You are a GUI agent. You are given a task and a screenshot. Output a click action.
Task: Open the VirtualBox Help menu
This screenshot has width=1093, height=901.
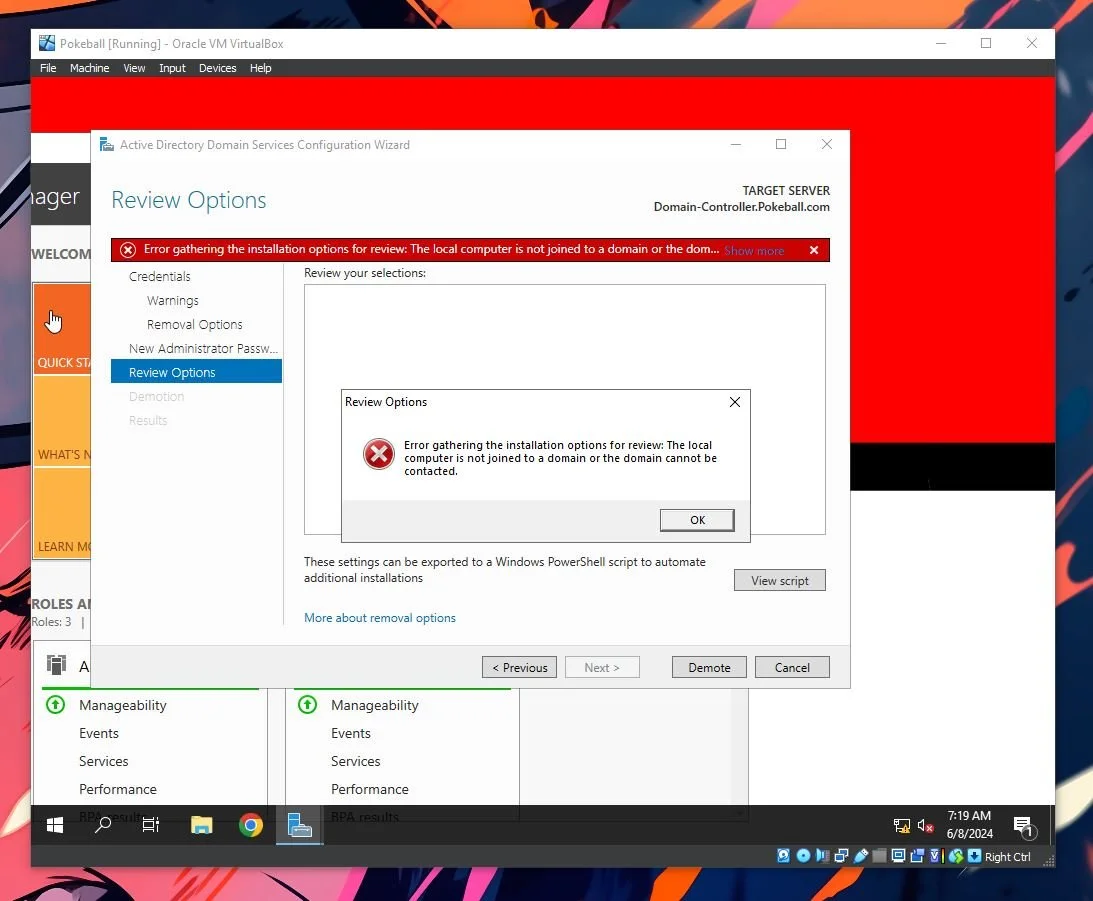click(261, 68)
